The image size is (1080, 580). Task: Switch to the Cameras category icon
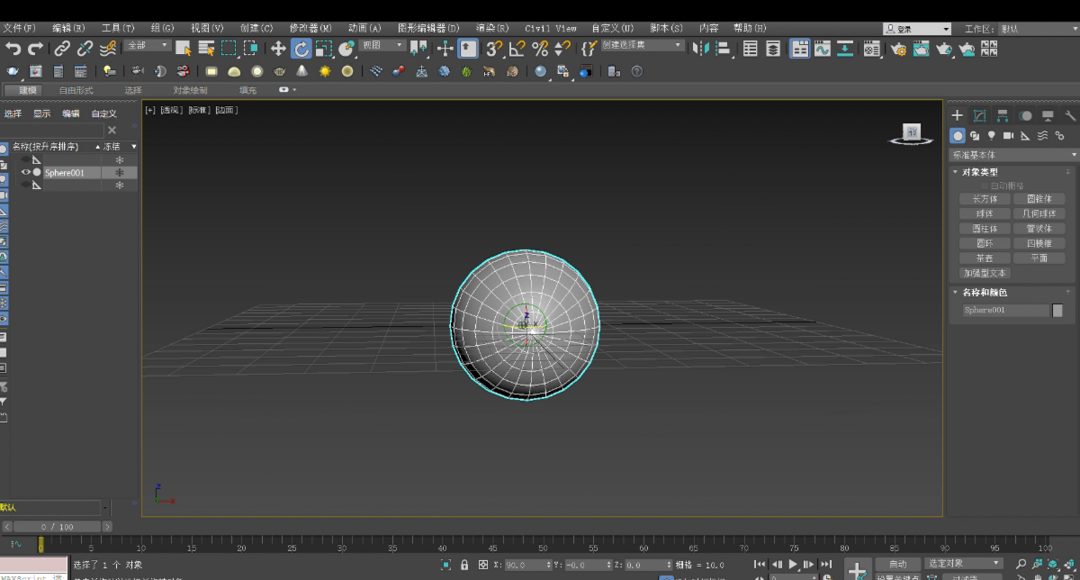(1008, 135)
